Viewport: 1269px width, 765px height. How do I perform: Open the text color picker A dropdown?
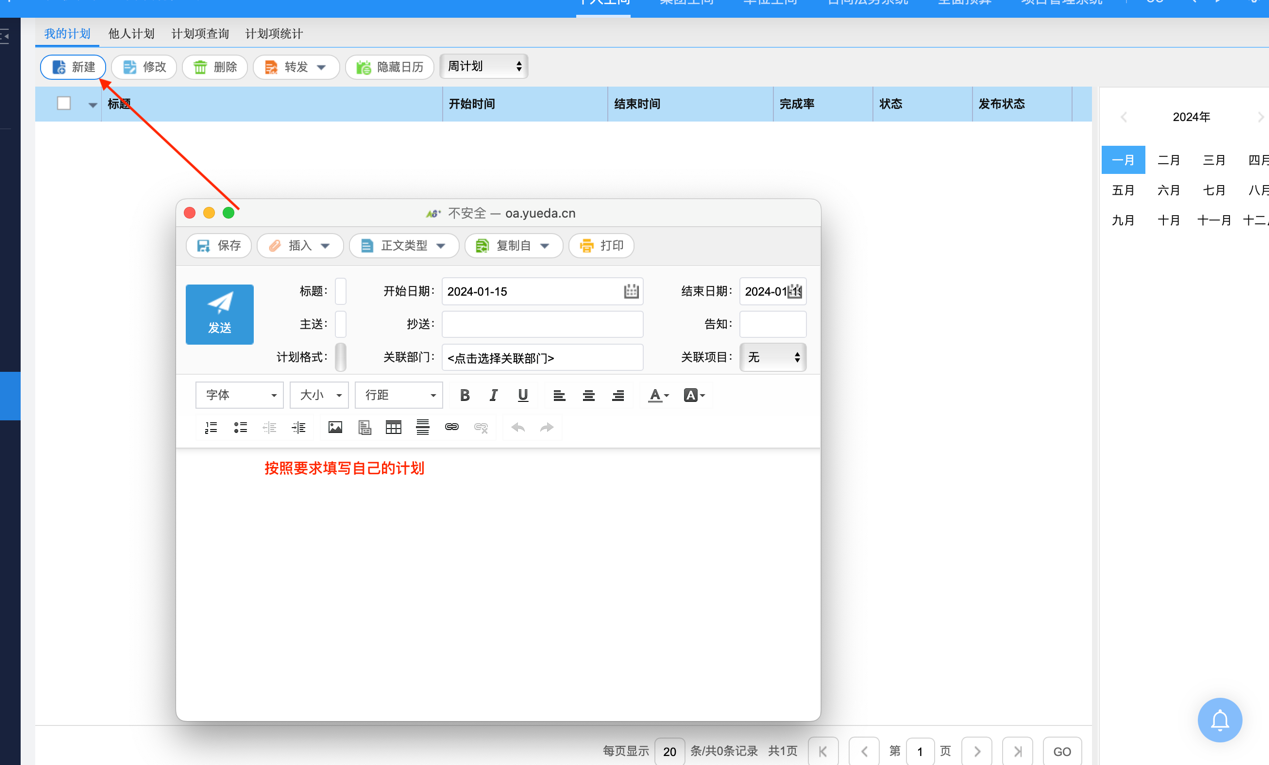[x=657, y=395]
